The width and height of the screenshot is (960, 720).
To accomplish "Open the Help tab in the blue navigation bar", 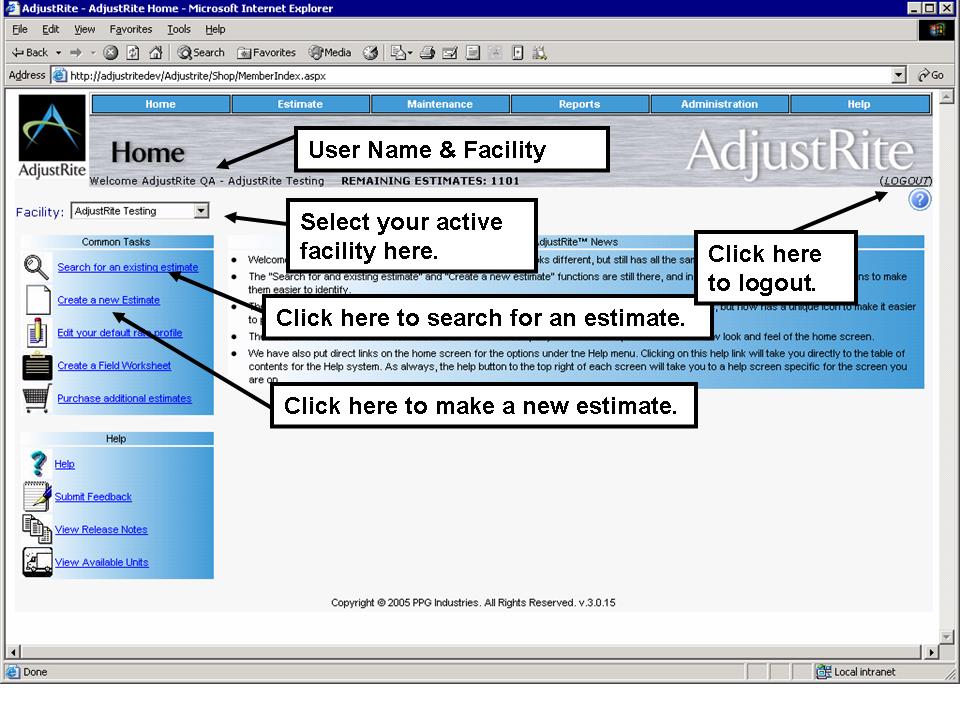I will 859,104.
